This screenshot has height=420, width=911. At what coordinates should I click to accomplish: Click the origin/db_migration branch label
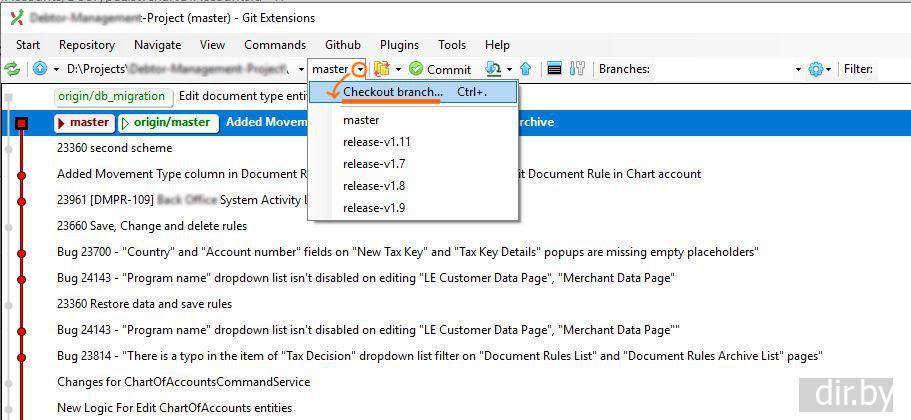click(x=110, y=96)
